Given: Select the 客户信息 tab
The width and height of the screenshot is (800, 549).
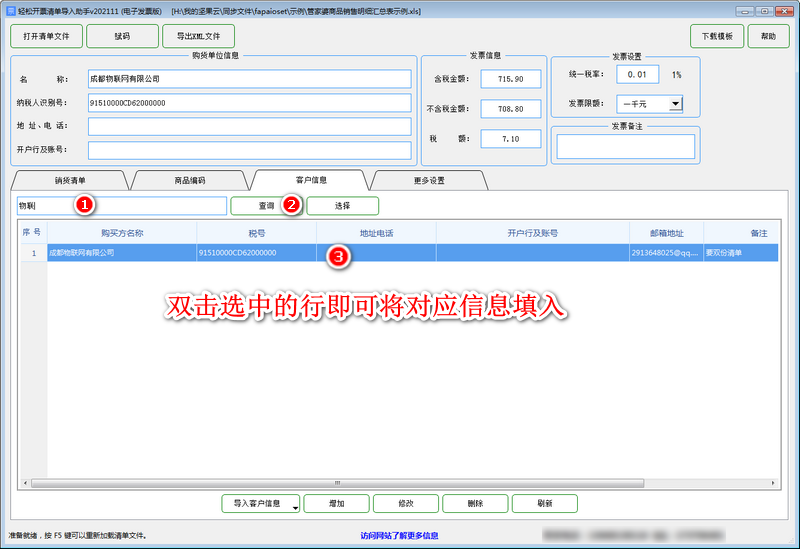Looking at the screenshot, I should (311, 180).
